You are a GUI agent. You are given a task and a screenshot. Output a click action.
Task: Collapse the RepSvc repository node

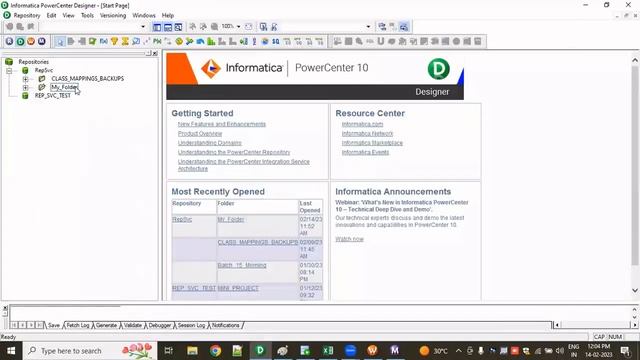tap(9, 71)
